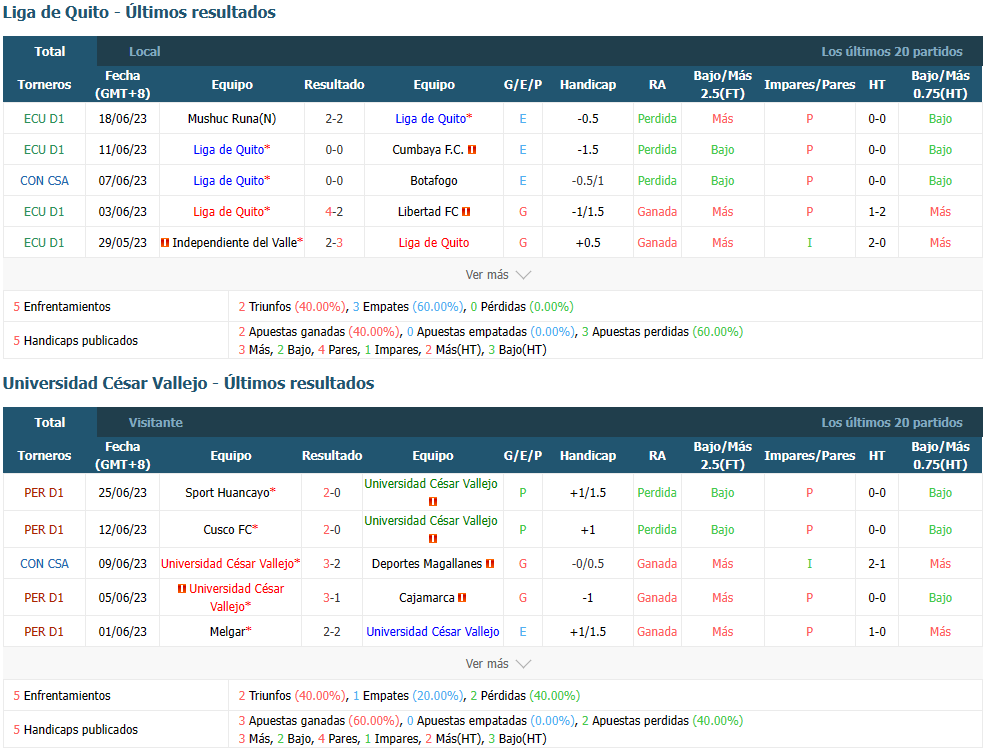Click the 18/06/23 date cell
The image size is (989, 753).
point(122,119)
